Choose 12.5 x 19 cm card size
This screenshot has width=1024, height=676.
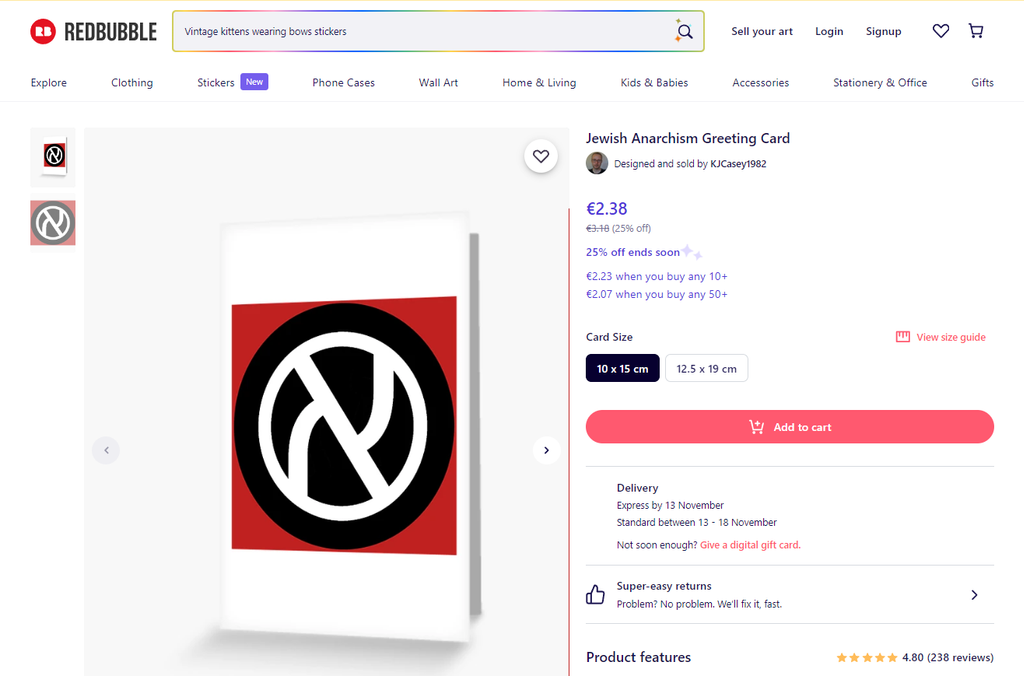[706, 368]
